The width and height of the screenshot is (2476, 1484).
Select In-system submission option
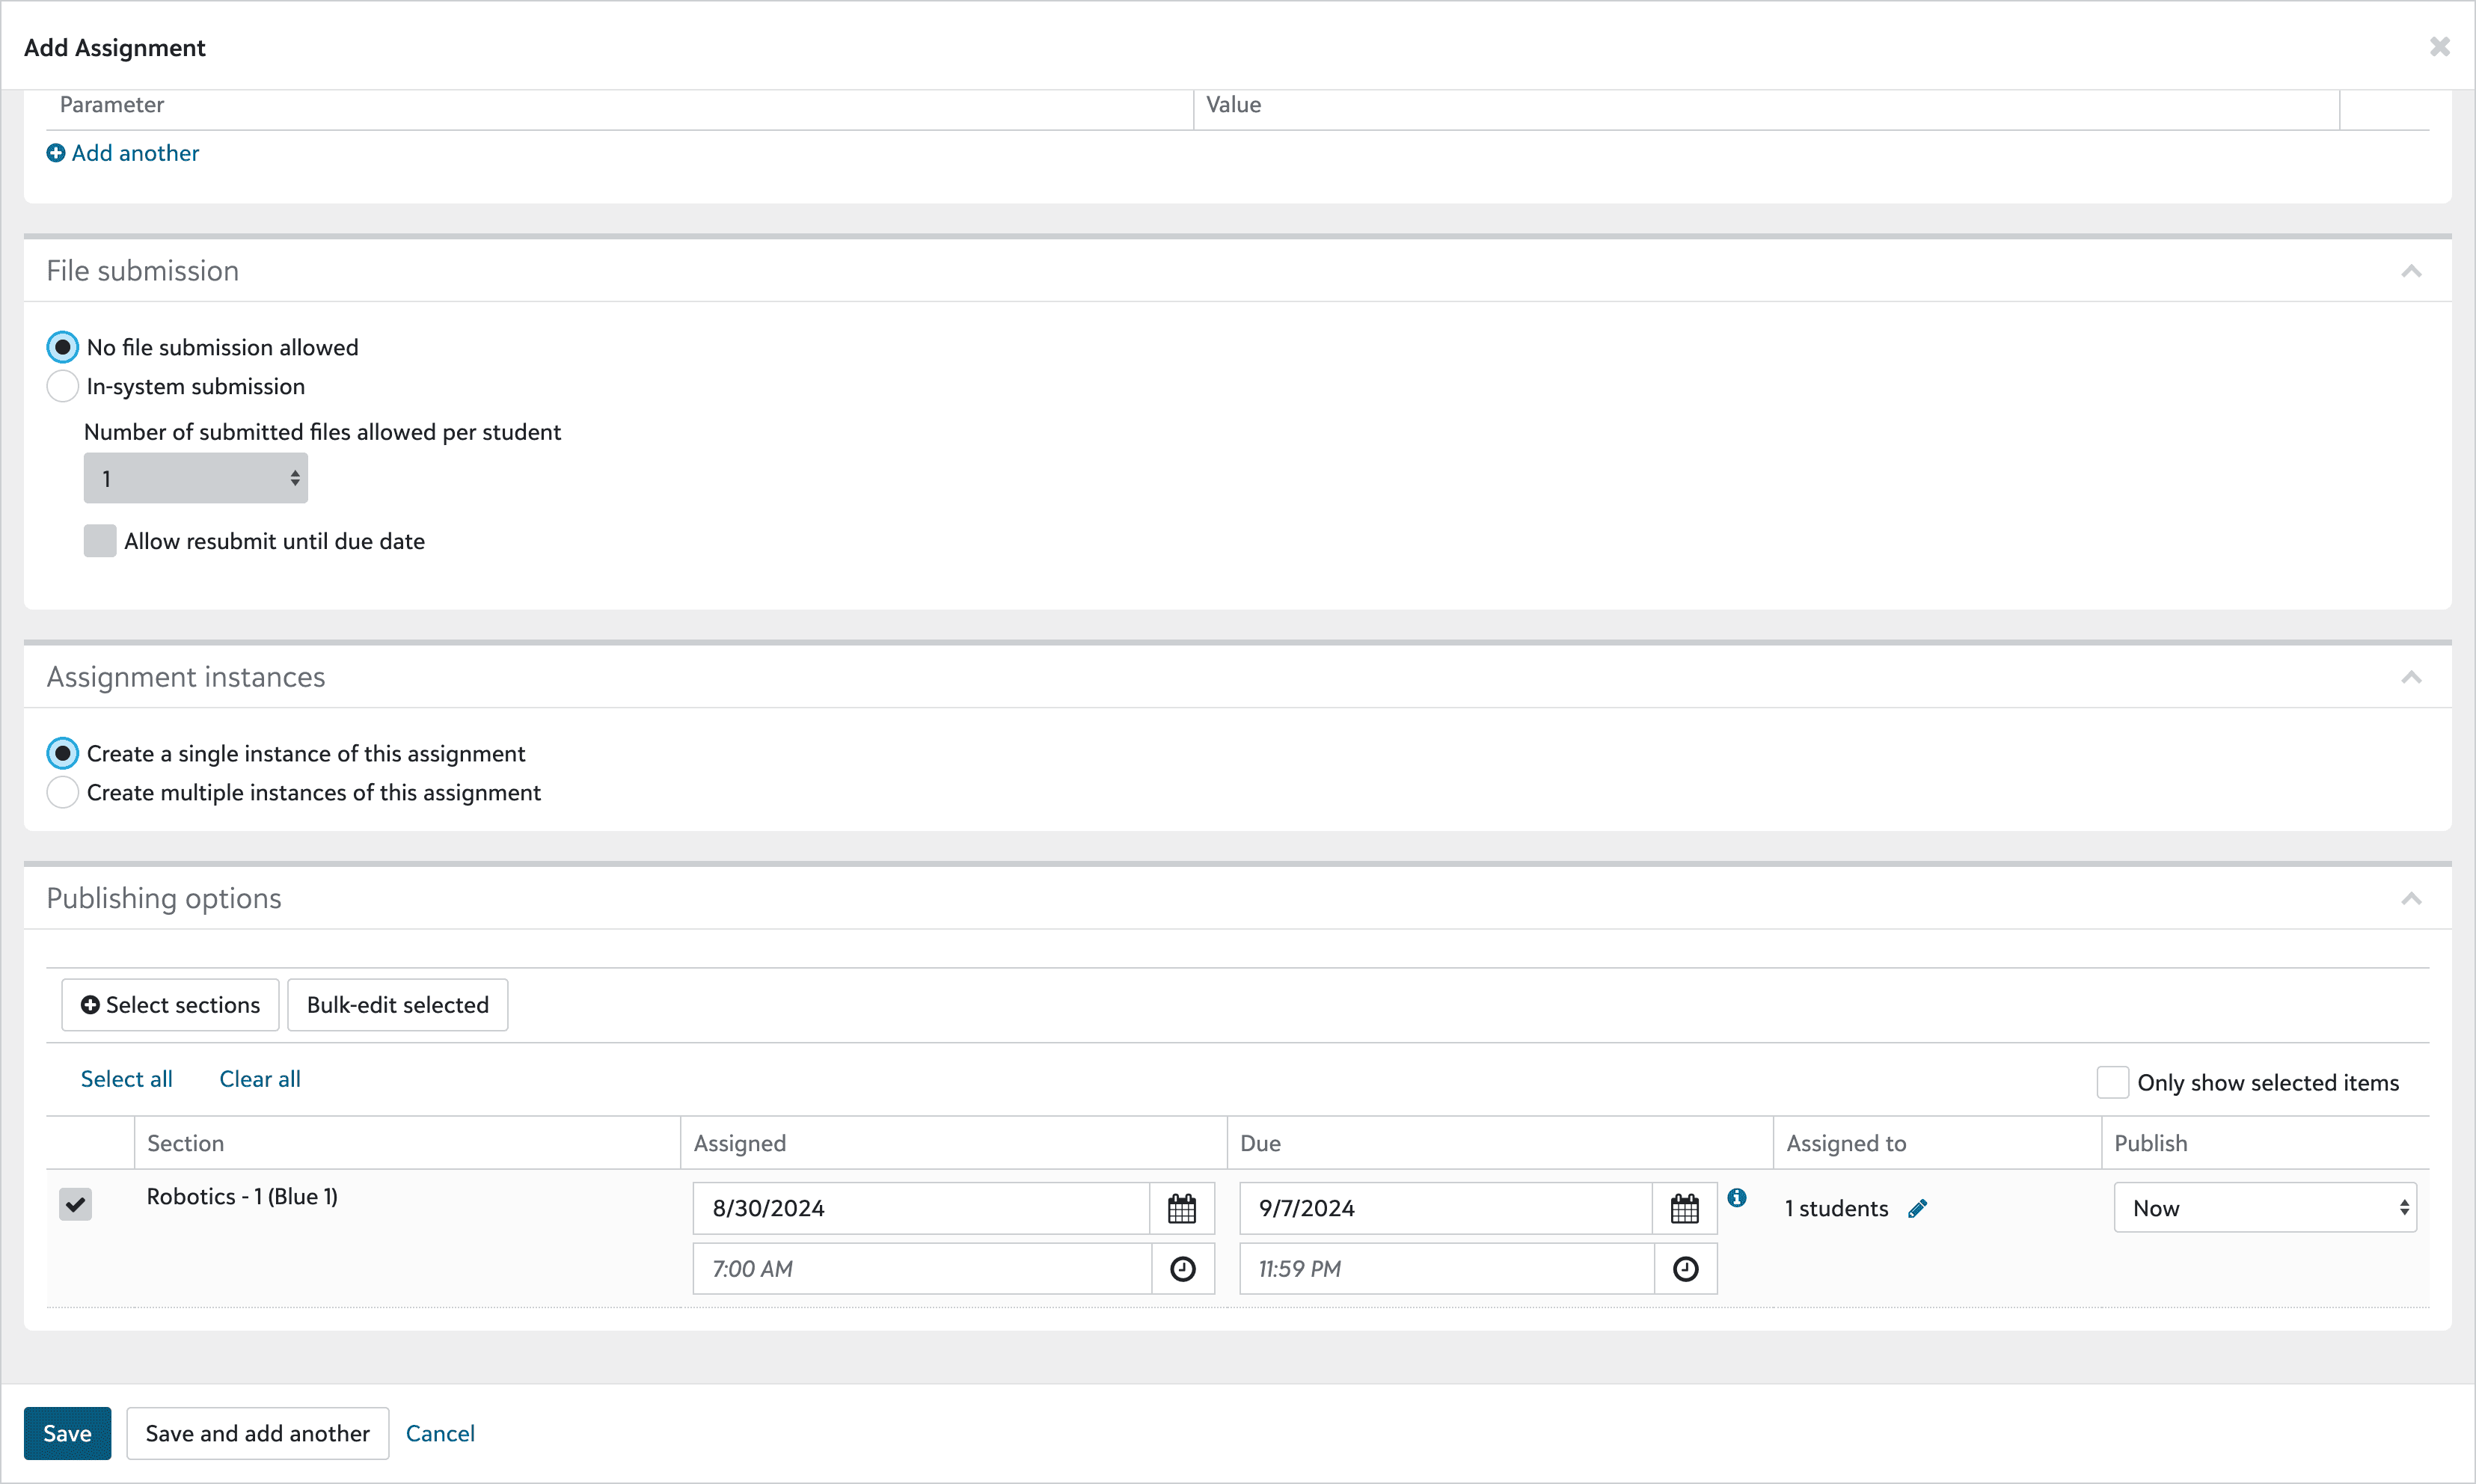click(x=63, y=386)
